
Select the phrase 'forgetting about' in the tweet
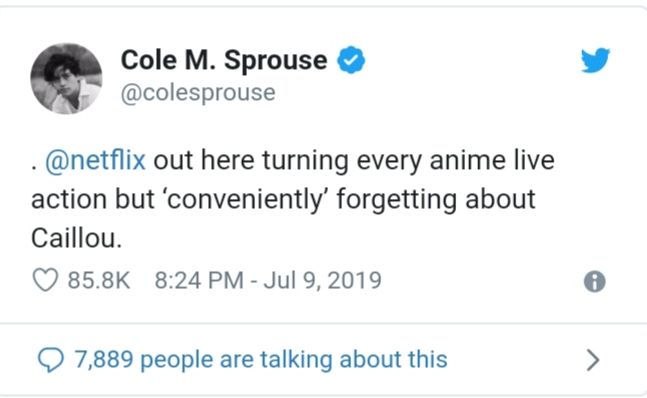pos(436,200)
